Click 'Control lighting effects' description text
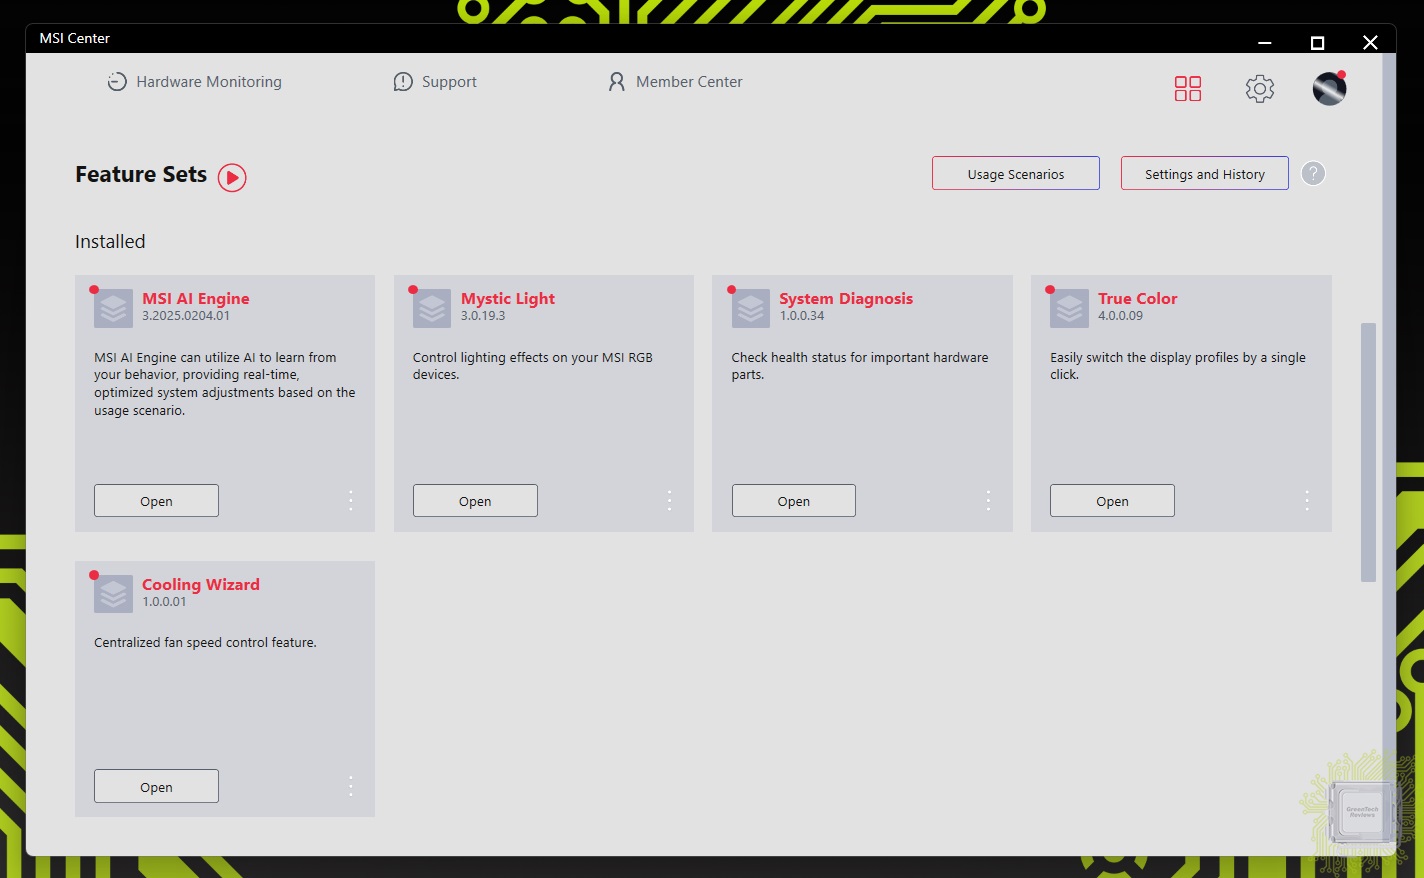Image resolution: width=1424 pixels, height=878 pixels. 533,366
